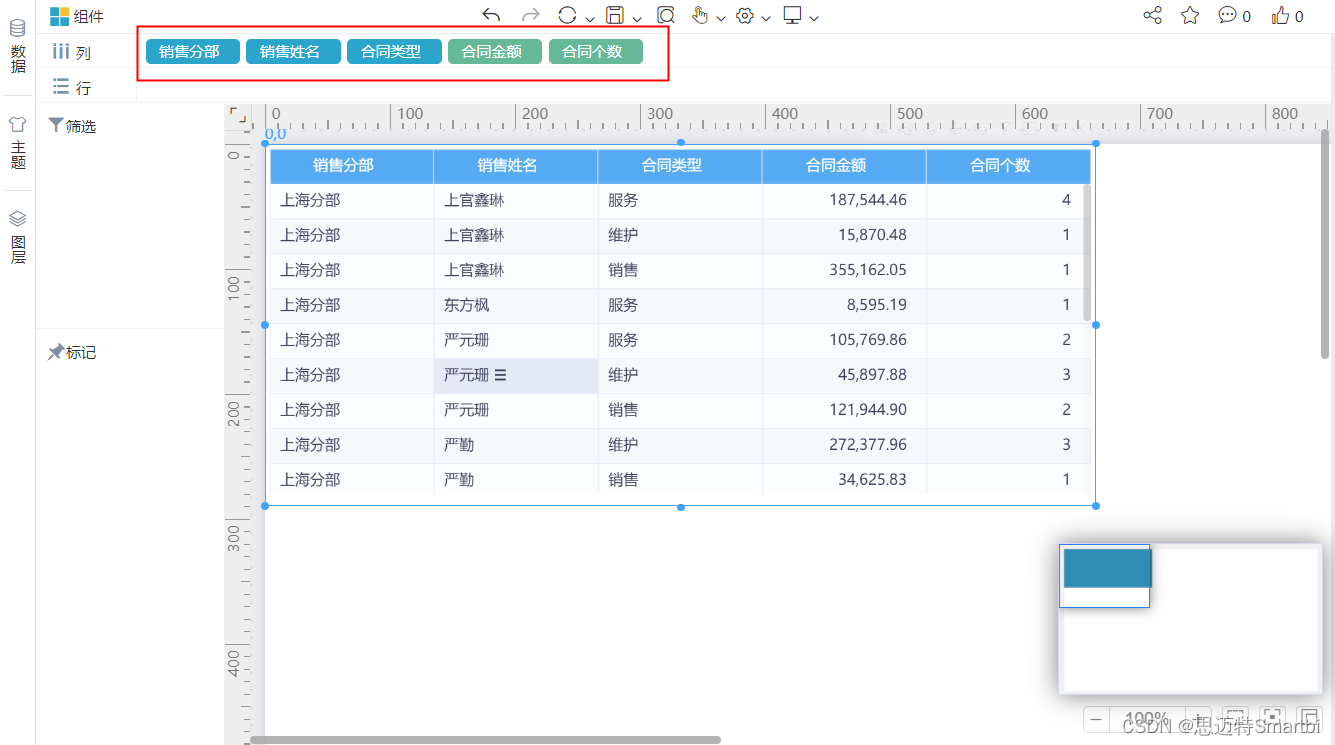Select the 合同类型 field pill

[x=394, y=52]
